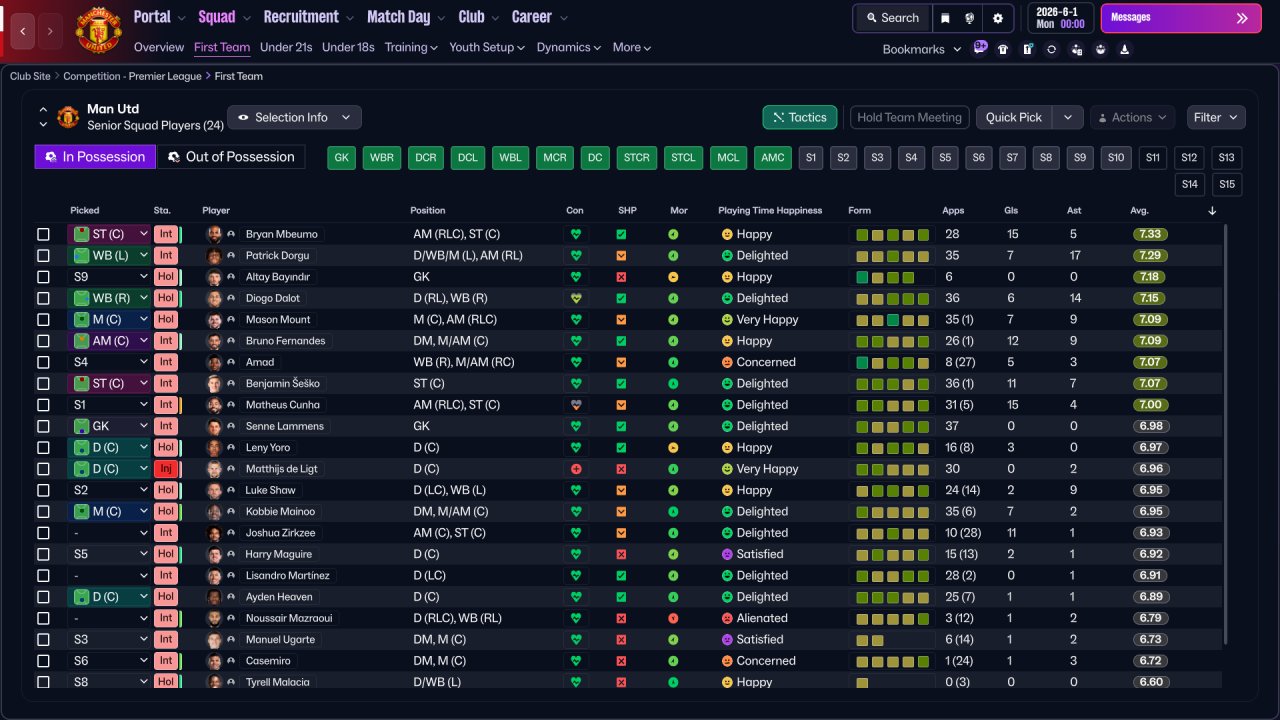
Task: Click the circular refresh icon in bookmarks bar
Action: 1051,49
